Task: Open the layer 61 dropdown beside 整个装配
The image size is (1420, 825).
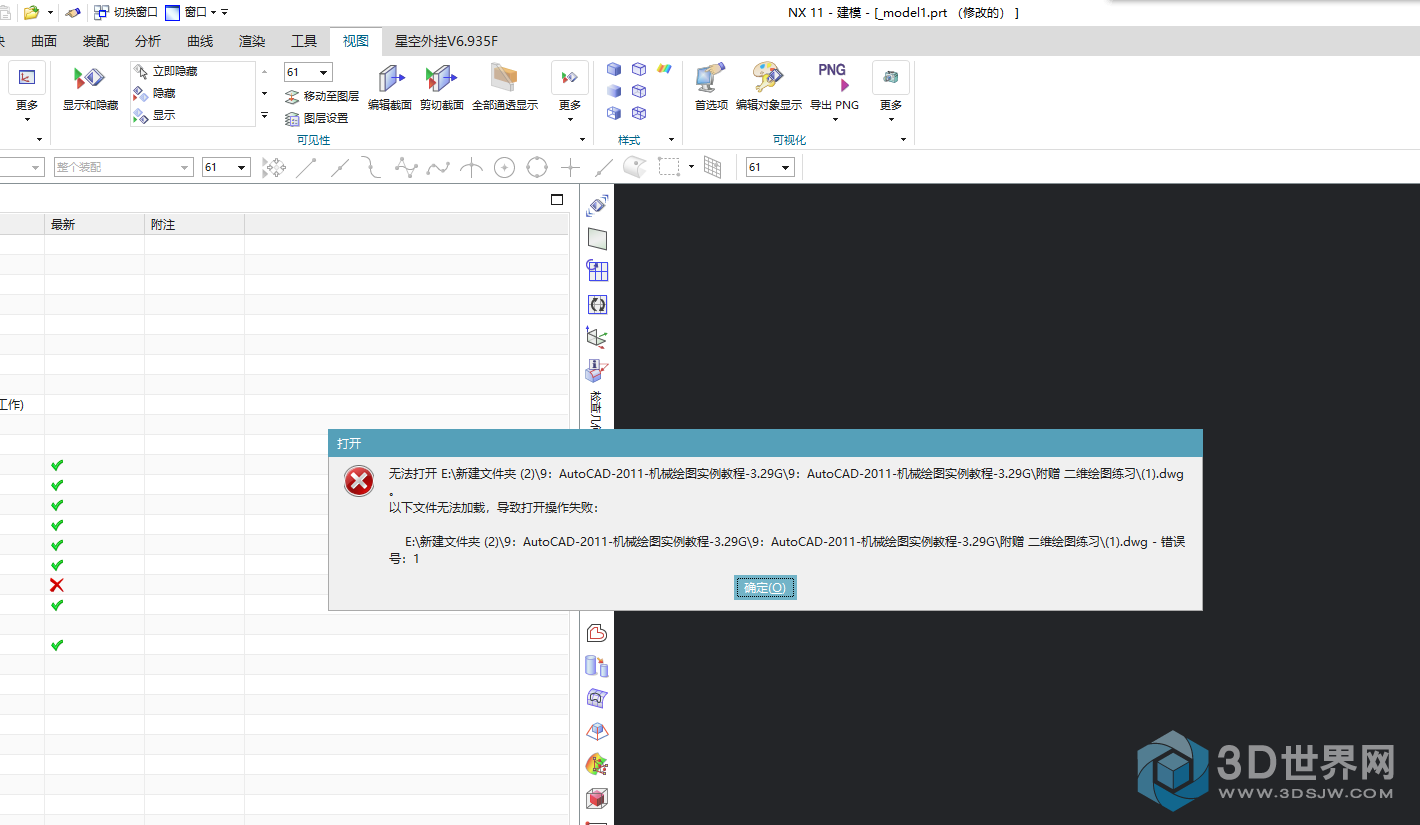Action: [x=226, y=167]
